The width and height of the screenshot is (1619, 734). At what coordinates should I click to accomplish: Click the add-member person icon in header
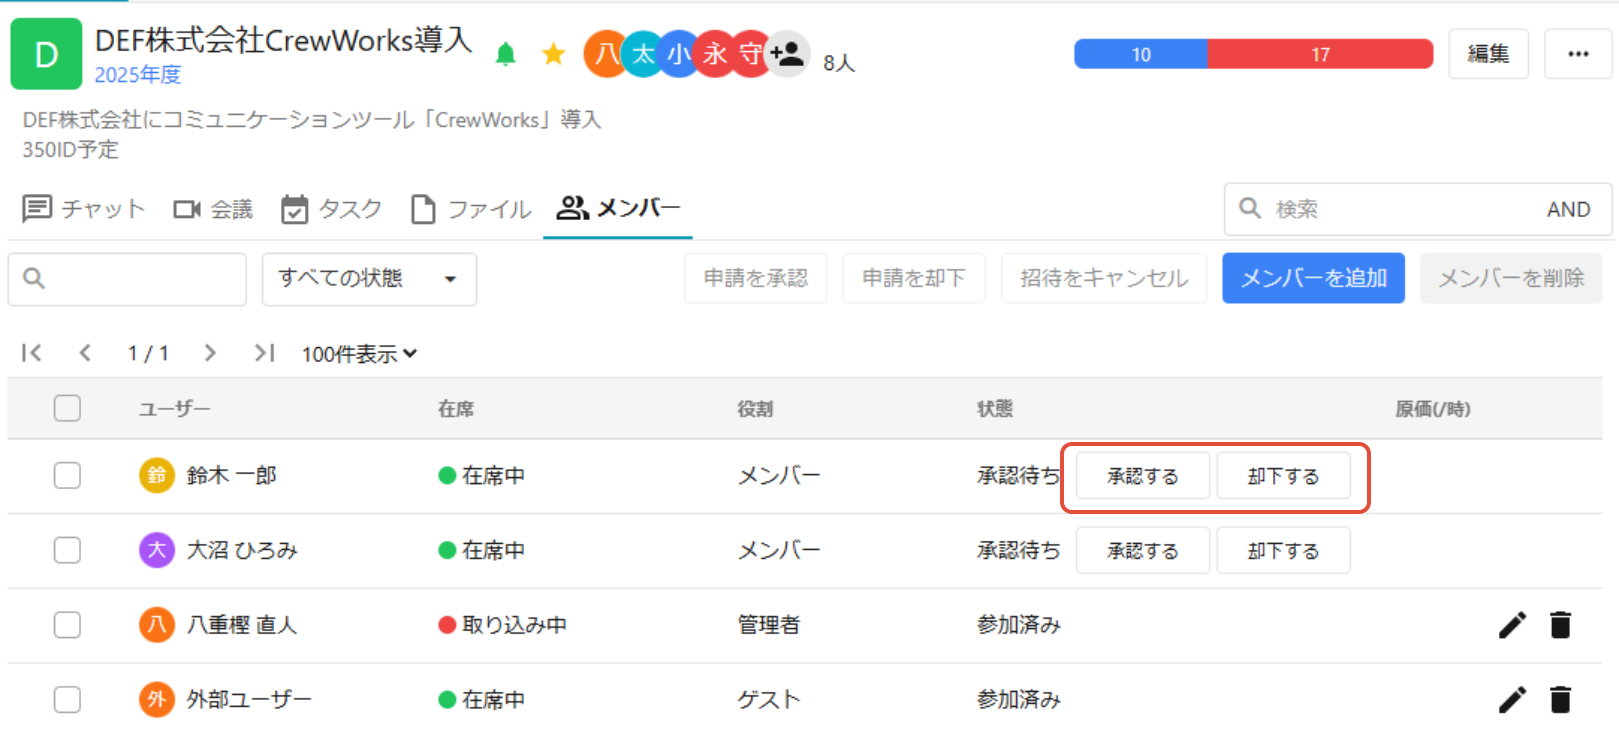pyautogui.click(x=787, y=54)
